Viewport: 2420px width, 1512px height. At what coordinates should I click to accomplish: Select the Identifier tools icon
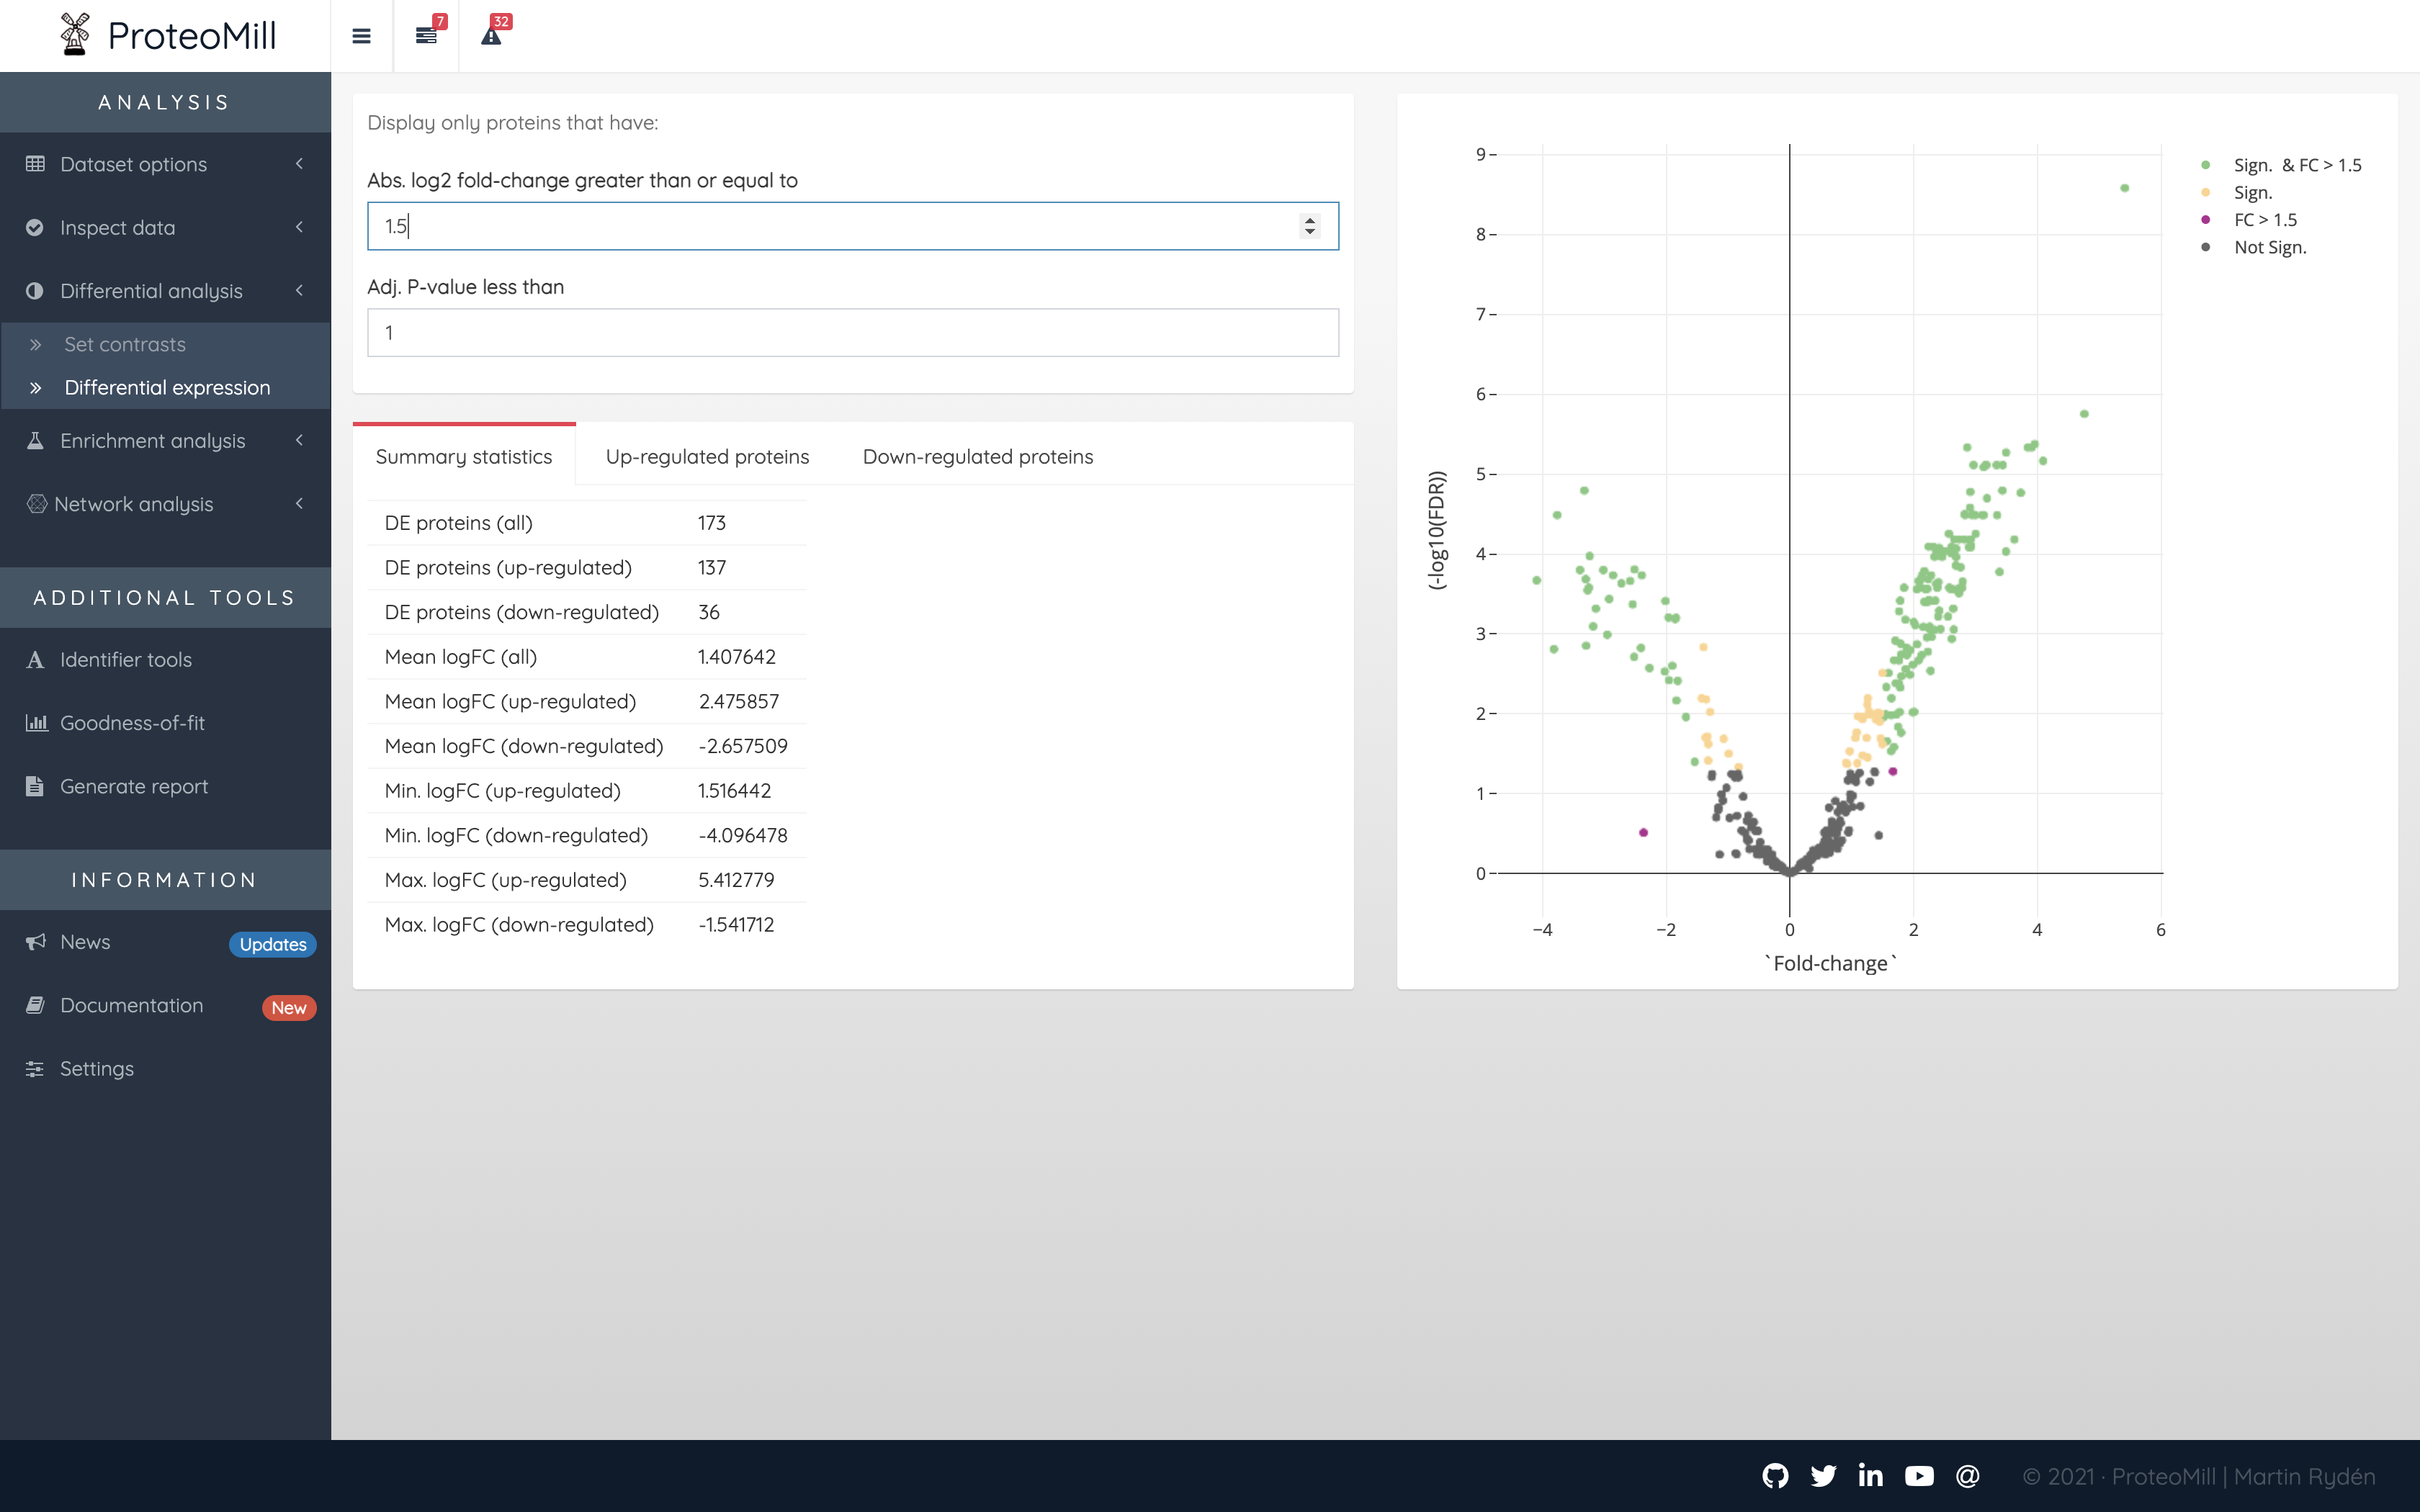pos(35,659)
